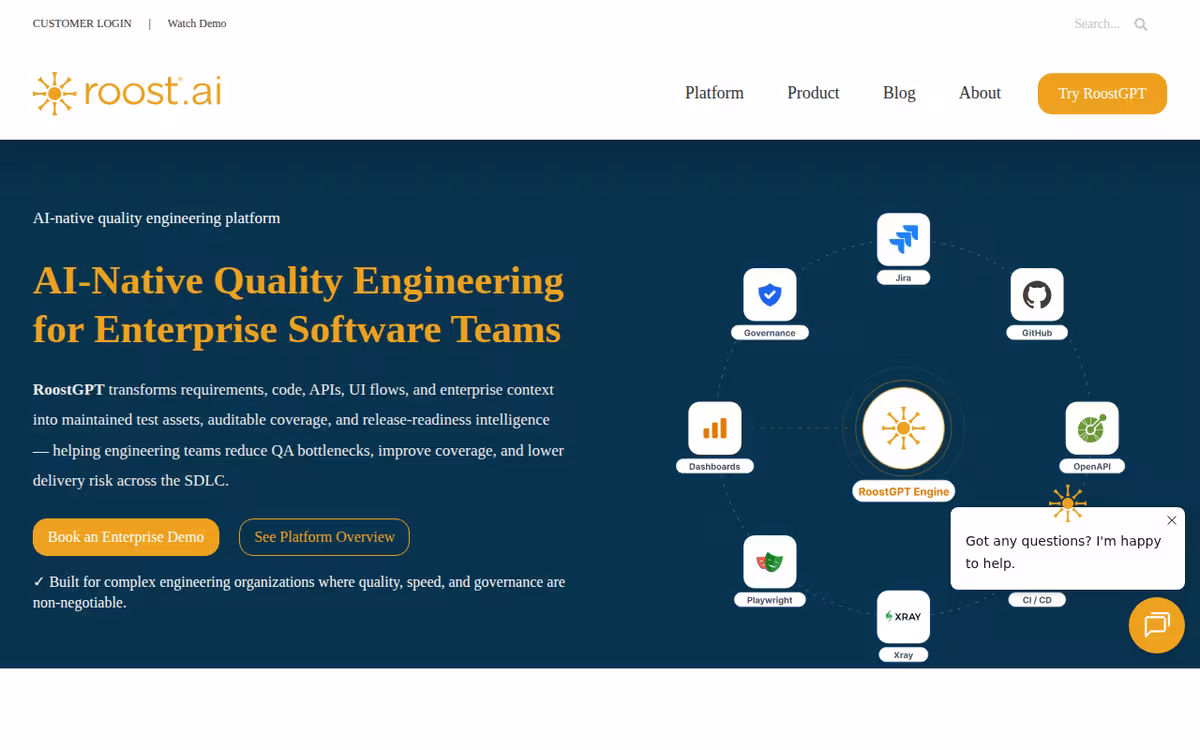Click See Platform Overview button
1200x750 pixels.
click(324, 537)
